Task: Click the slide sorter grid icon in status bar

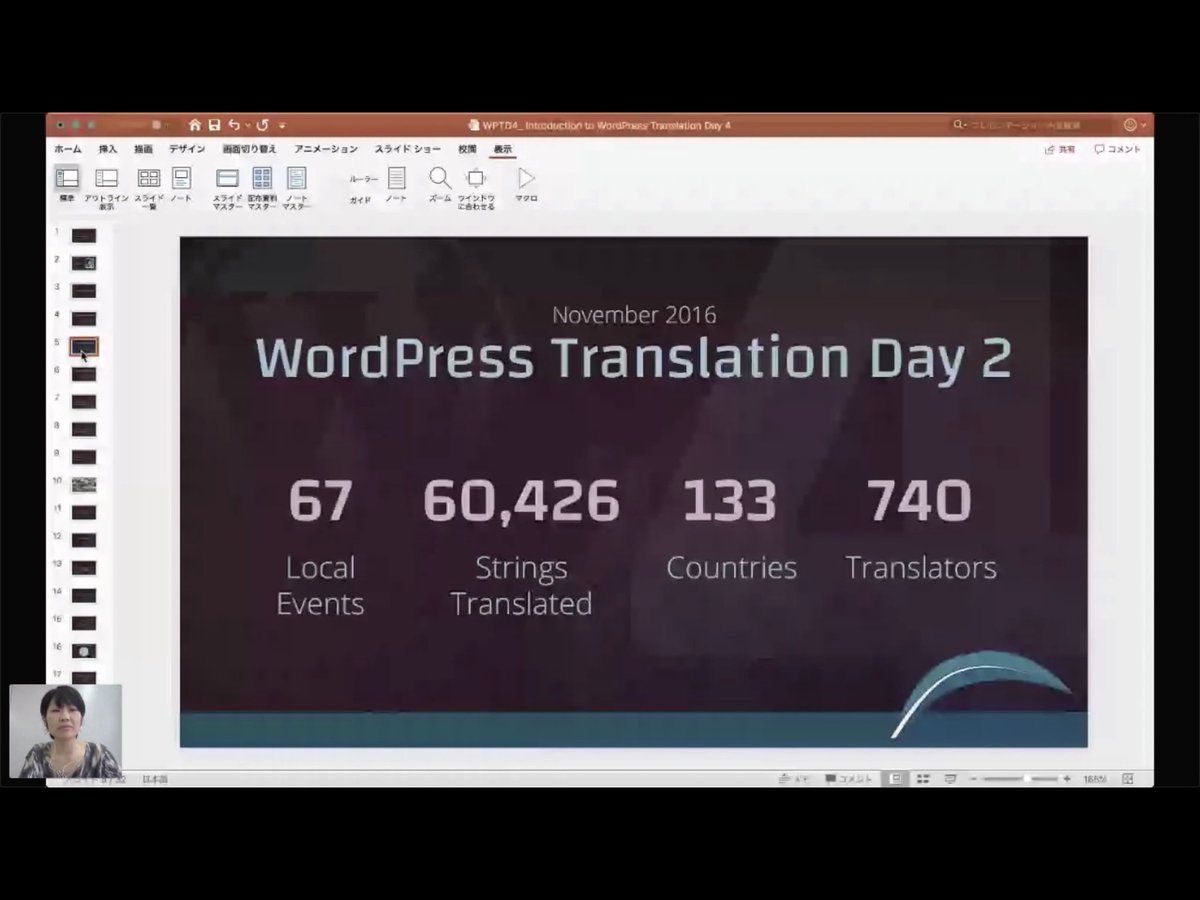Action: 923,779
